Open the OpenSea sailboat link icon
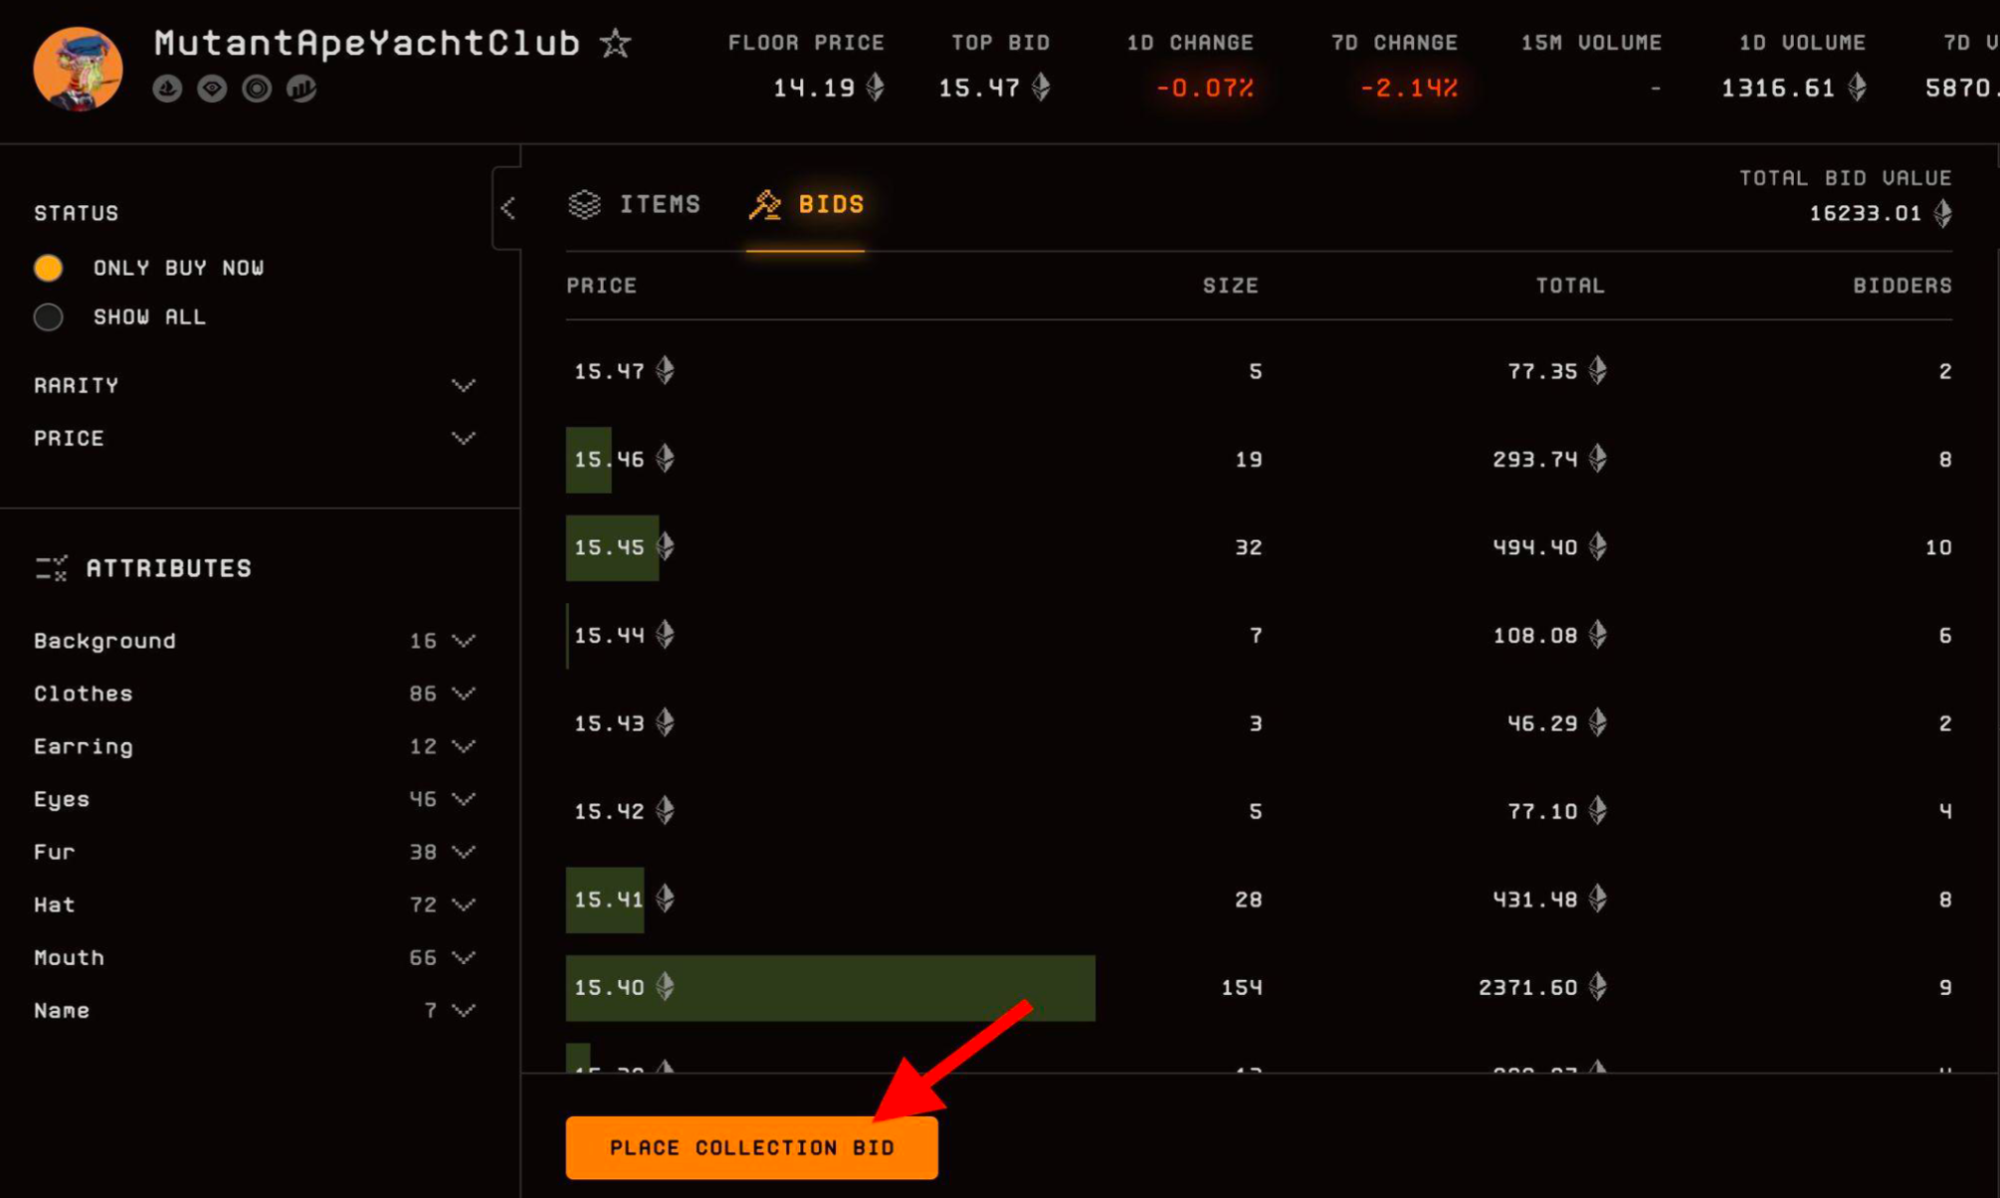The height and width of the screenshot is (1198, 2000). (167, 89)
